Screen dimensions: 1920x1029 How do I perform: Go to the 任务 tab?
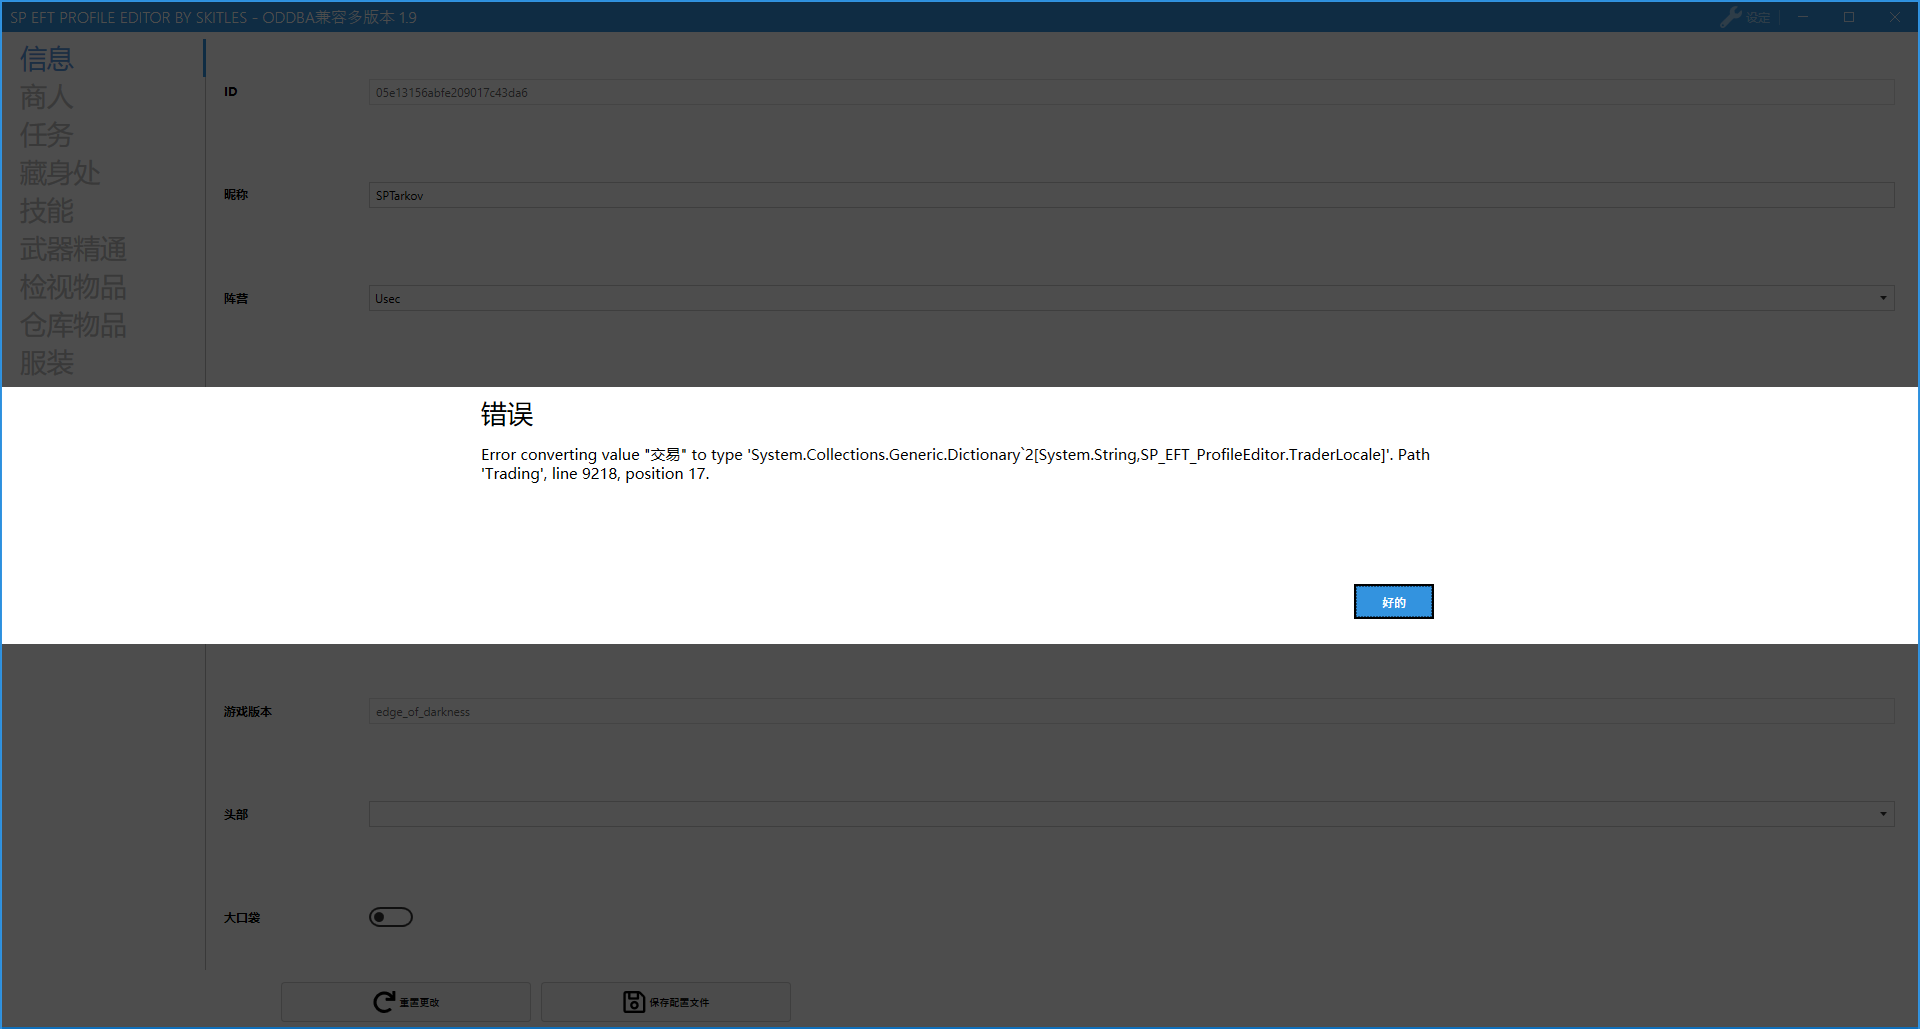(x=47, y=135)
